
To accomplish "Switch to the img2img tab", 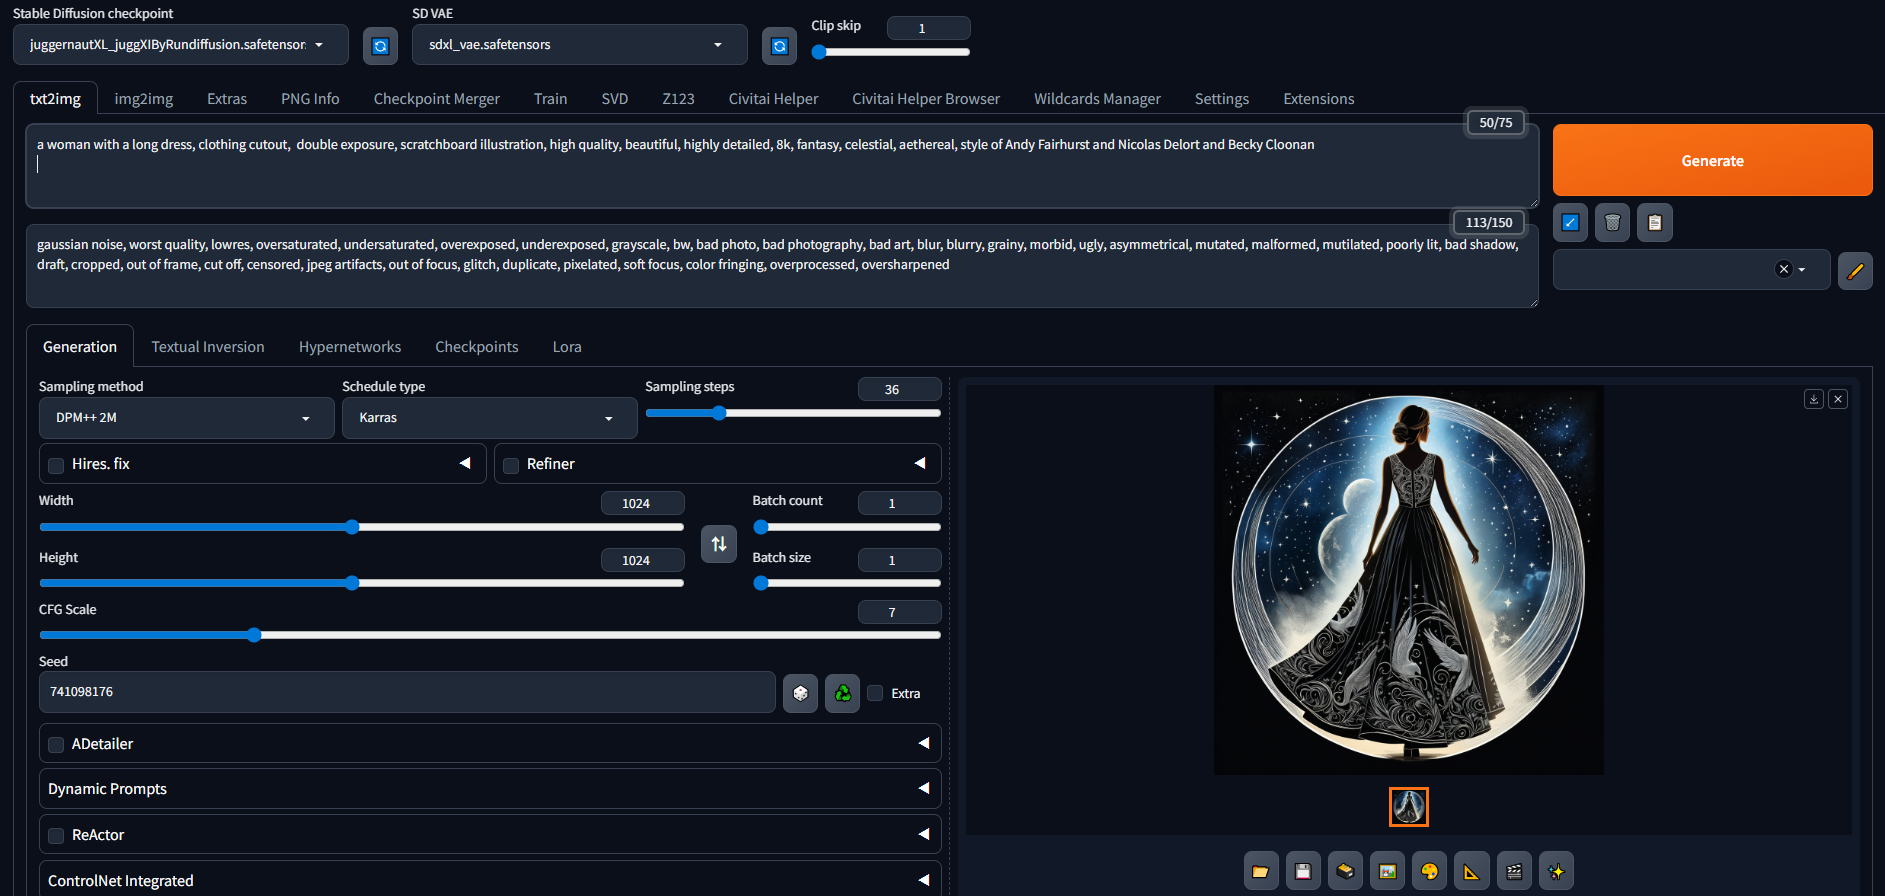I will (x=144, y=99).
